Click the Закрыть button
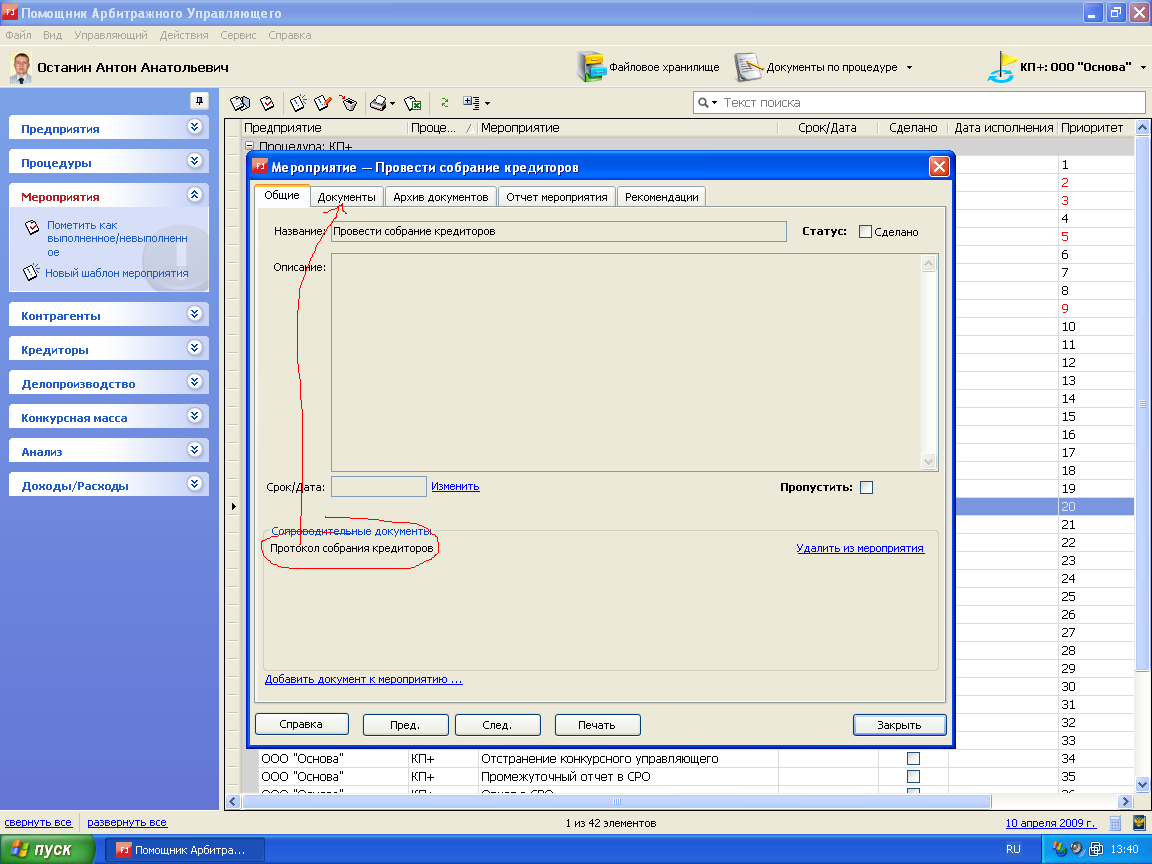 click(x=899, y=725)
